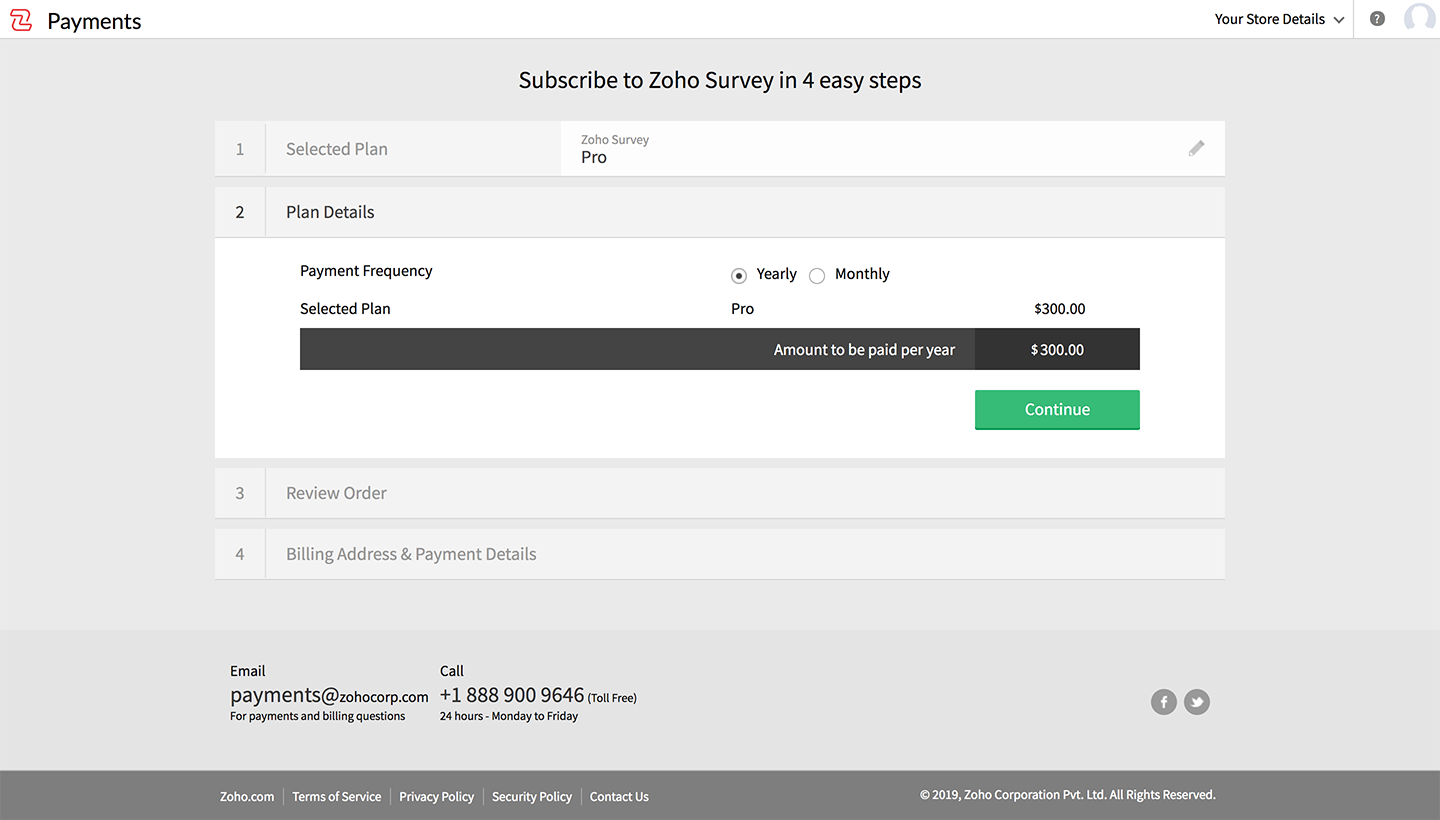Screen dimensions: 1440x820
Task: Click the $300.00 amount per year total
Action: tap(1057, 350)
